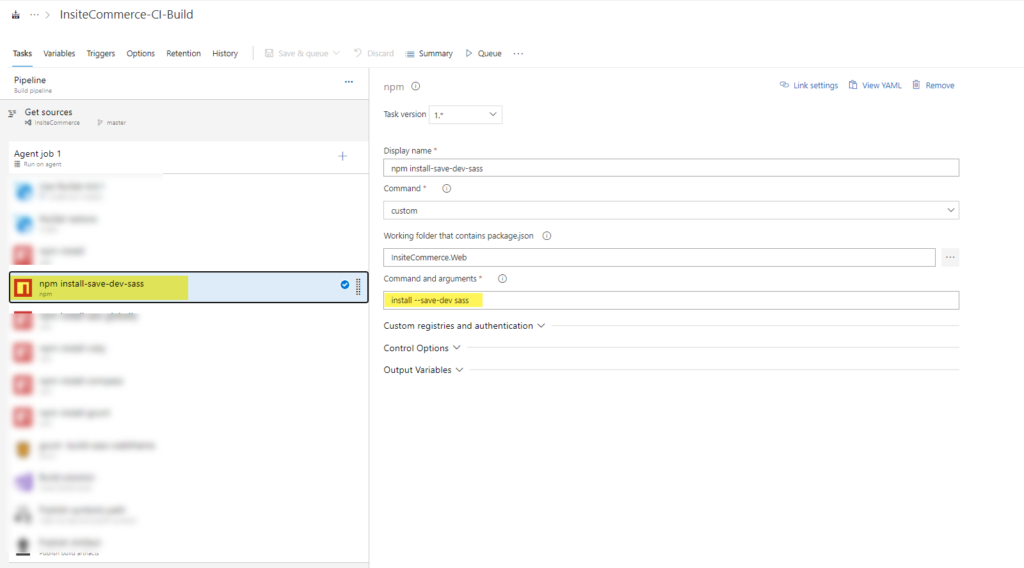
Task: Click InsiteCommerce-CI-Build title
Action: [127, 14]
